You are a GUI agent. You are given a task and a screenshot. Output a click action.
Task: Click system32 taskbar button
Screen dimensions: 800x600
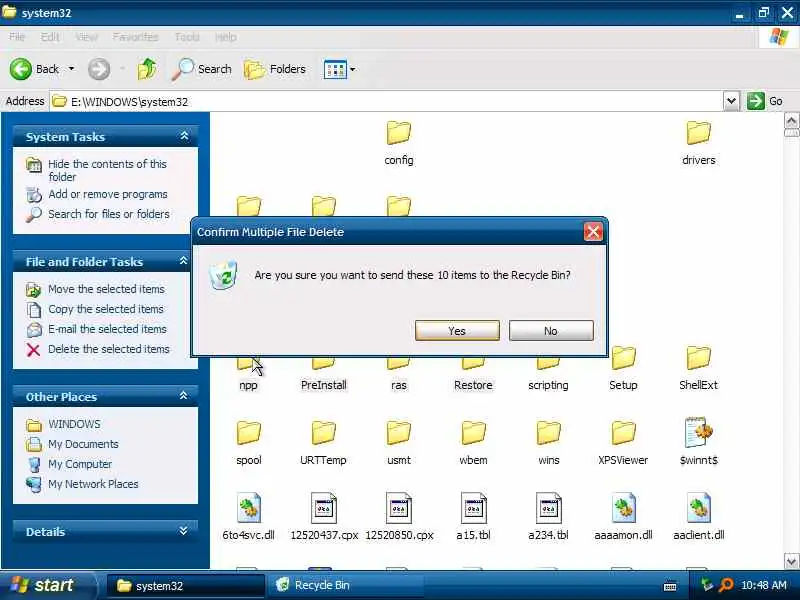pyautogui.click(x=186, y=586)
